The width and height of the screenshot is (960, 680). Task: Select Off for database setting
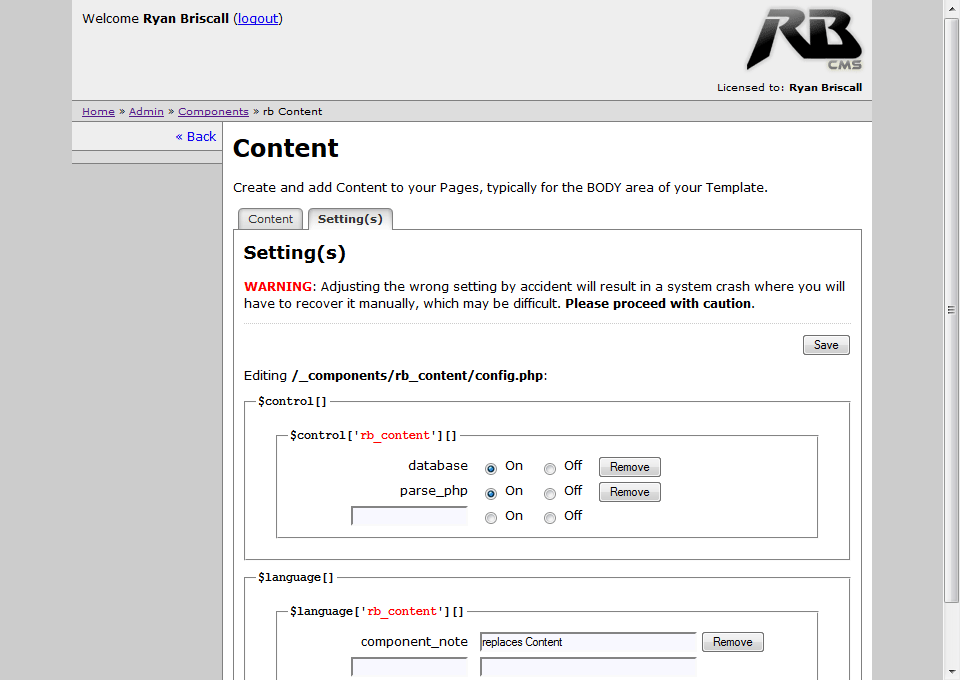(x=550, y=468)
